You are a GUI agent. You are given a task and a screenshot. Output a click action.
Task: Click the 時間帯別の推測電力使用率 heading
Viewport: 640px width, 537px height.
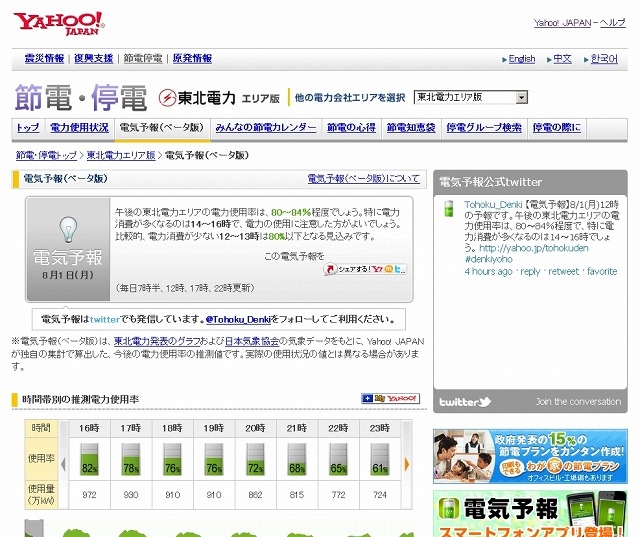pyautogui.click(x=80, y=399)
